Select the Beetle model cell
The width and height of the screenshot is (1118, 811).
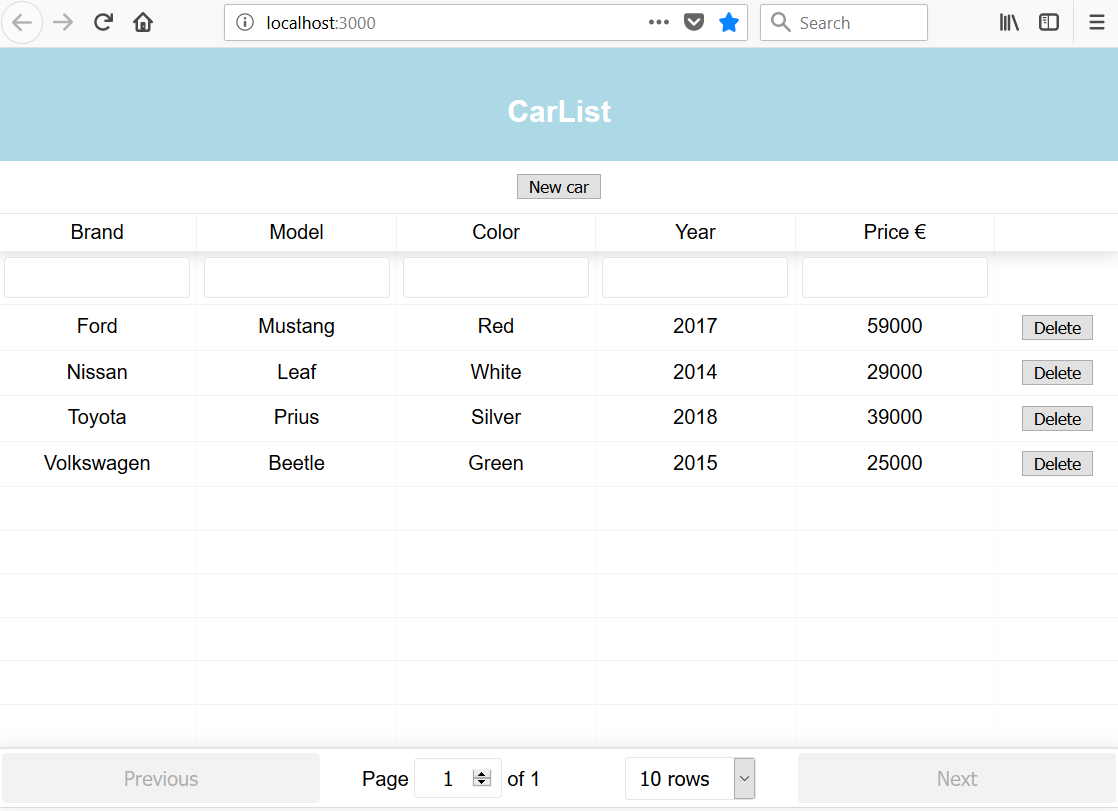click(x=297, y=463)
